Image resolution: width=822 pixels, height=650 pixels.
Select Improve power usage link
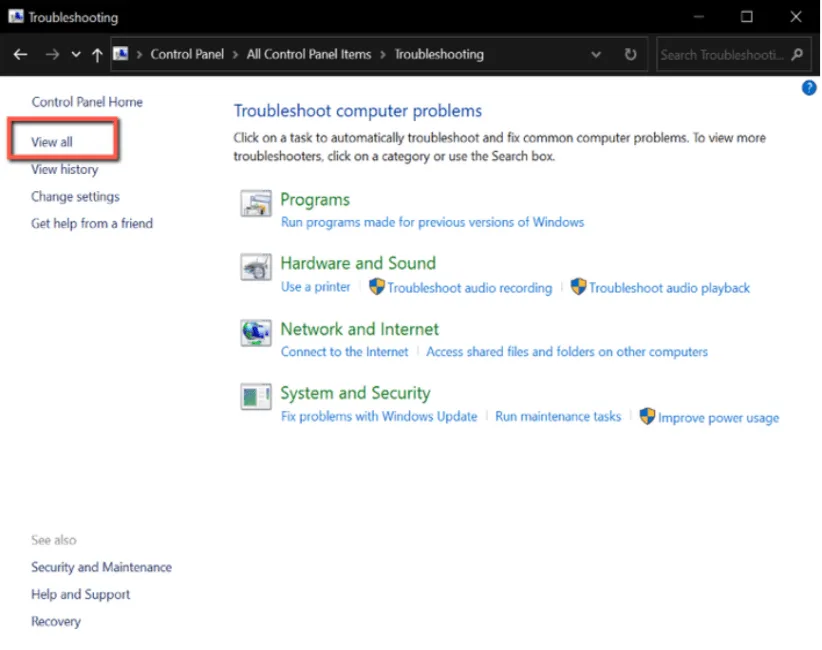(x=718, y=418)
